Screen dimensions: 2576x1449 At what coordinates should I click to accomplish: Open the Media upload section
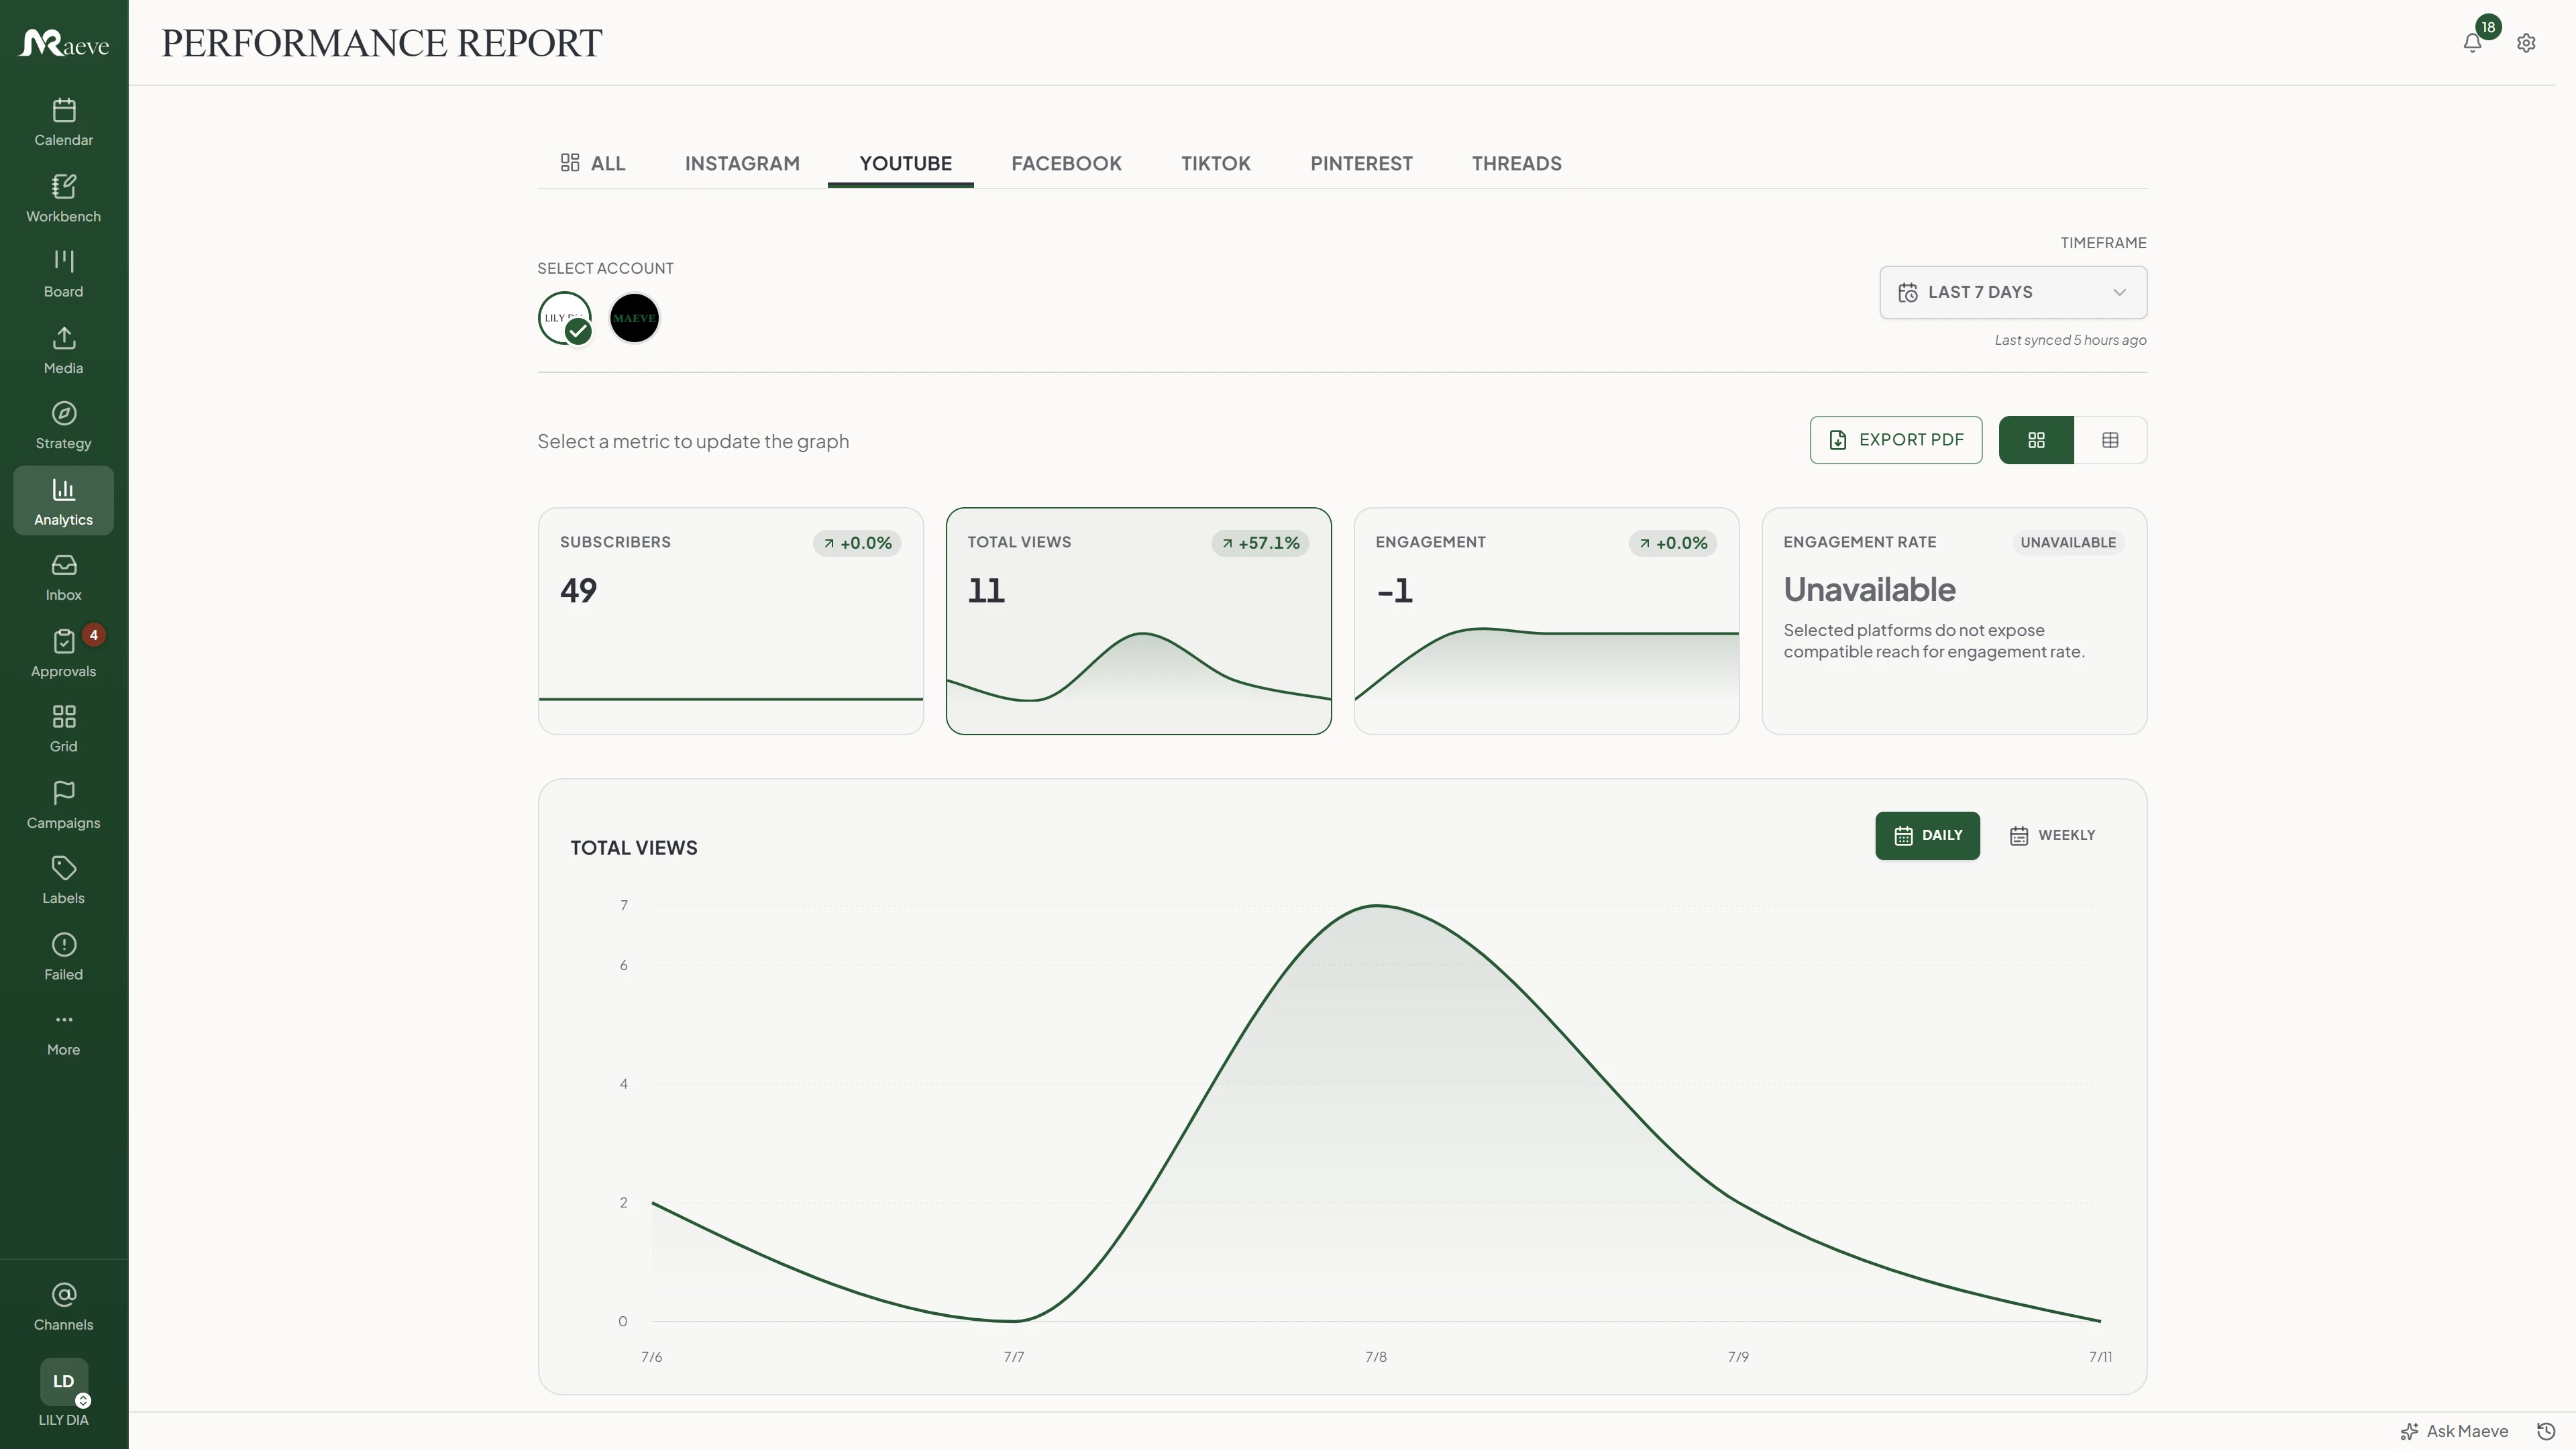click(63, 350)
